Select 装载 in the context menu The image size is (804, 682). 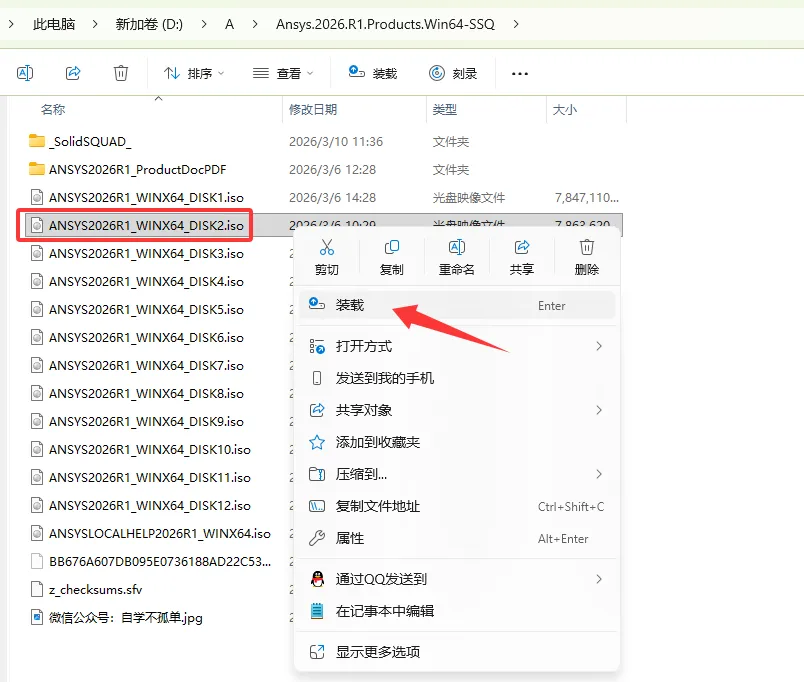click(457, 306)
